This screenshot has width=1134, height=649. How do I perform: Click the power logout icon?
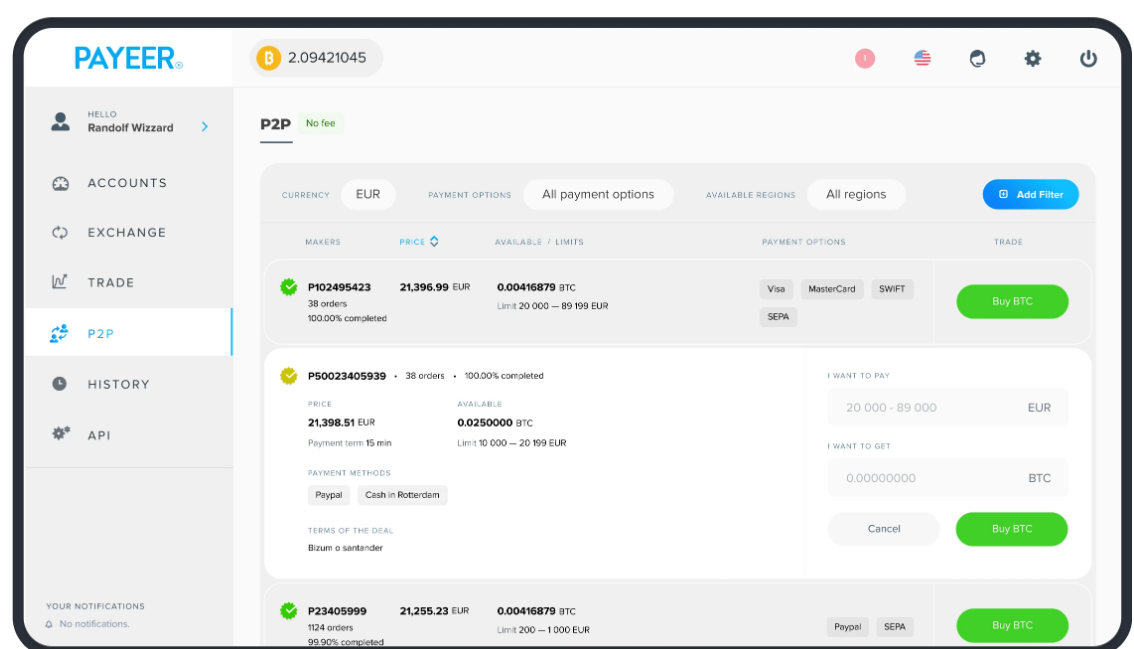point(1088,59)
